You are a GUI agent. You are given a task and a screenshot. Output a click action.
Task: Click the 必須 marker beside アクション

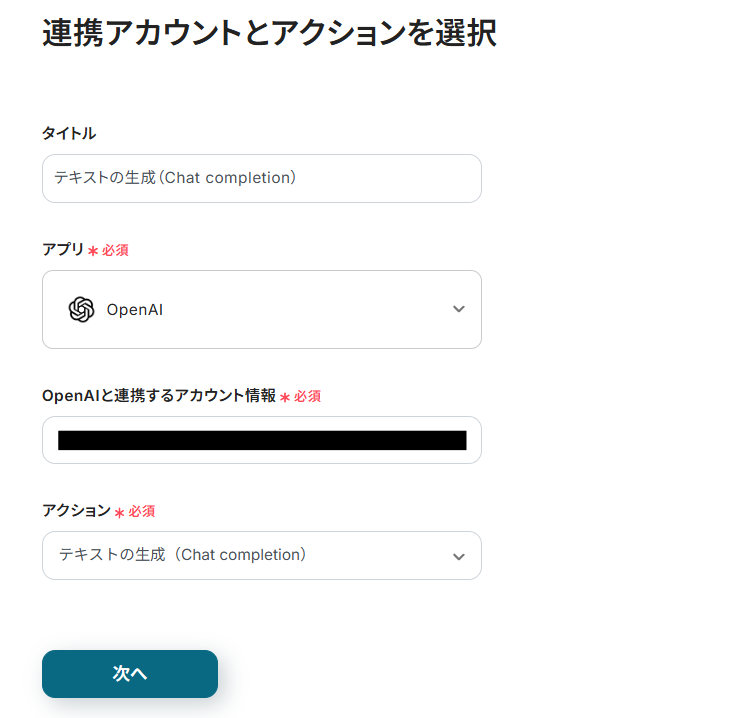[141, 511]
